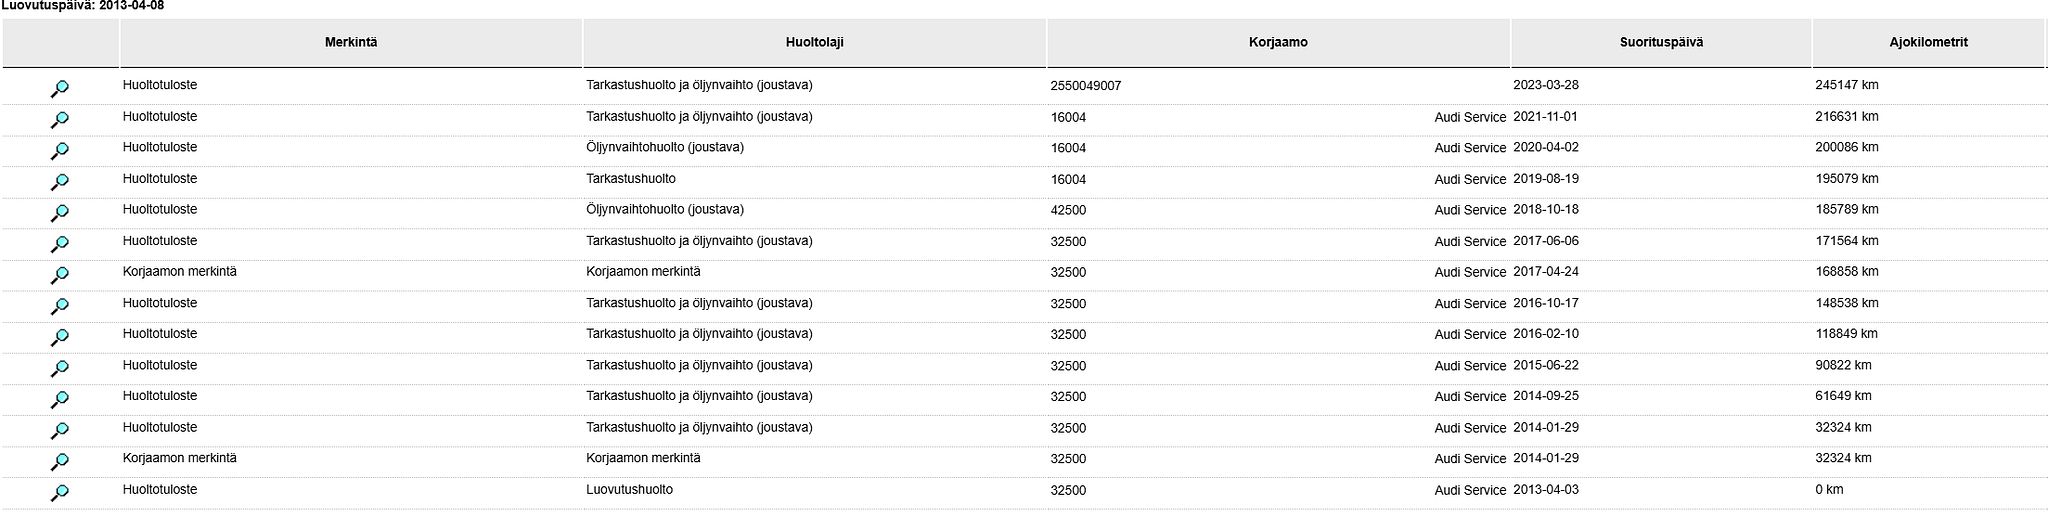Screen dimensions: 2048x518
Task: Select the Luovutushuolto service type text
Action: [x=629, y=490]
